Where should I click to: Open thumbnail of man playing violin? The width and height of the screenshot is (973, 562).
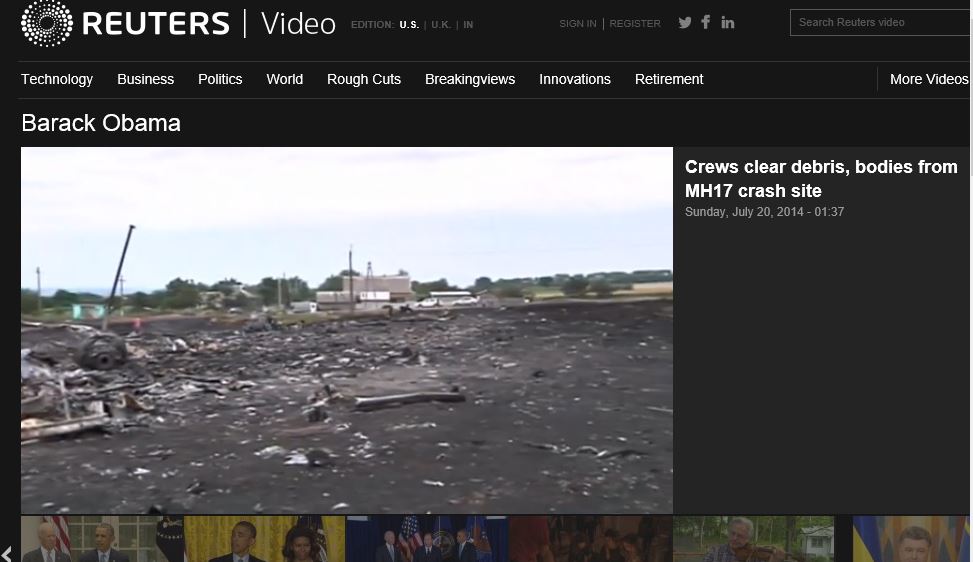tap(754, 539)
